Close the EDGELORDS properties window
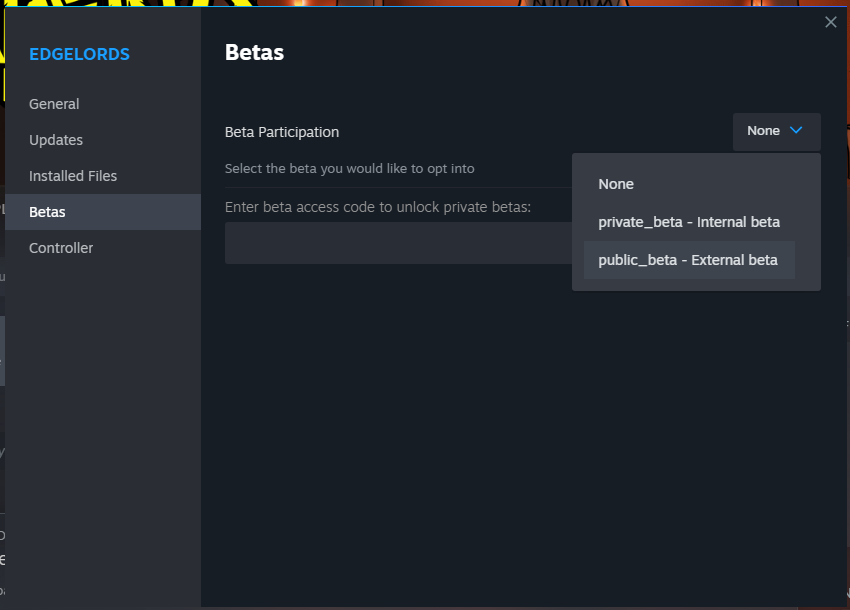The width and height of the screenshot is (850, 610). [830, 22]
